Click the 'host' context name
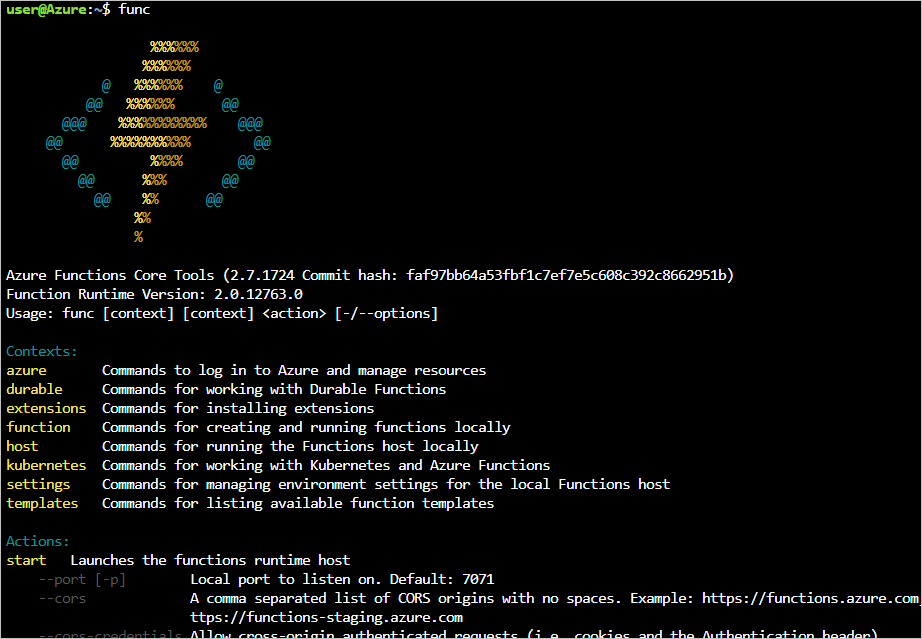The height and width of the screenshot is (639, 922). click(x=22, y=446)
